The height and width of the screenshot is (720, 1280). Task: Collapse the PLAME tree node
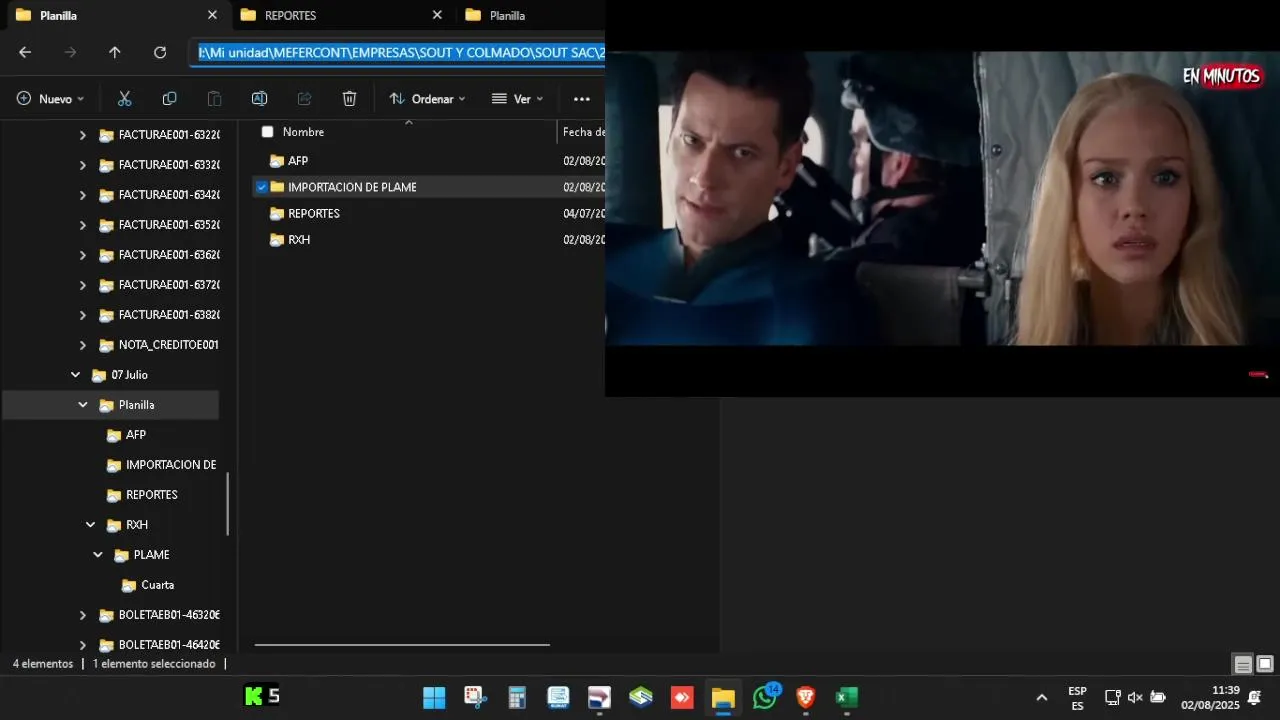pos(98,555)
